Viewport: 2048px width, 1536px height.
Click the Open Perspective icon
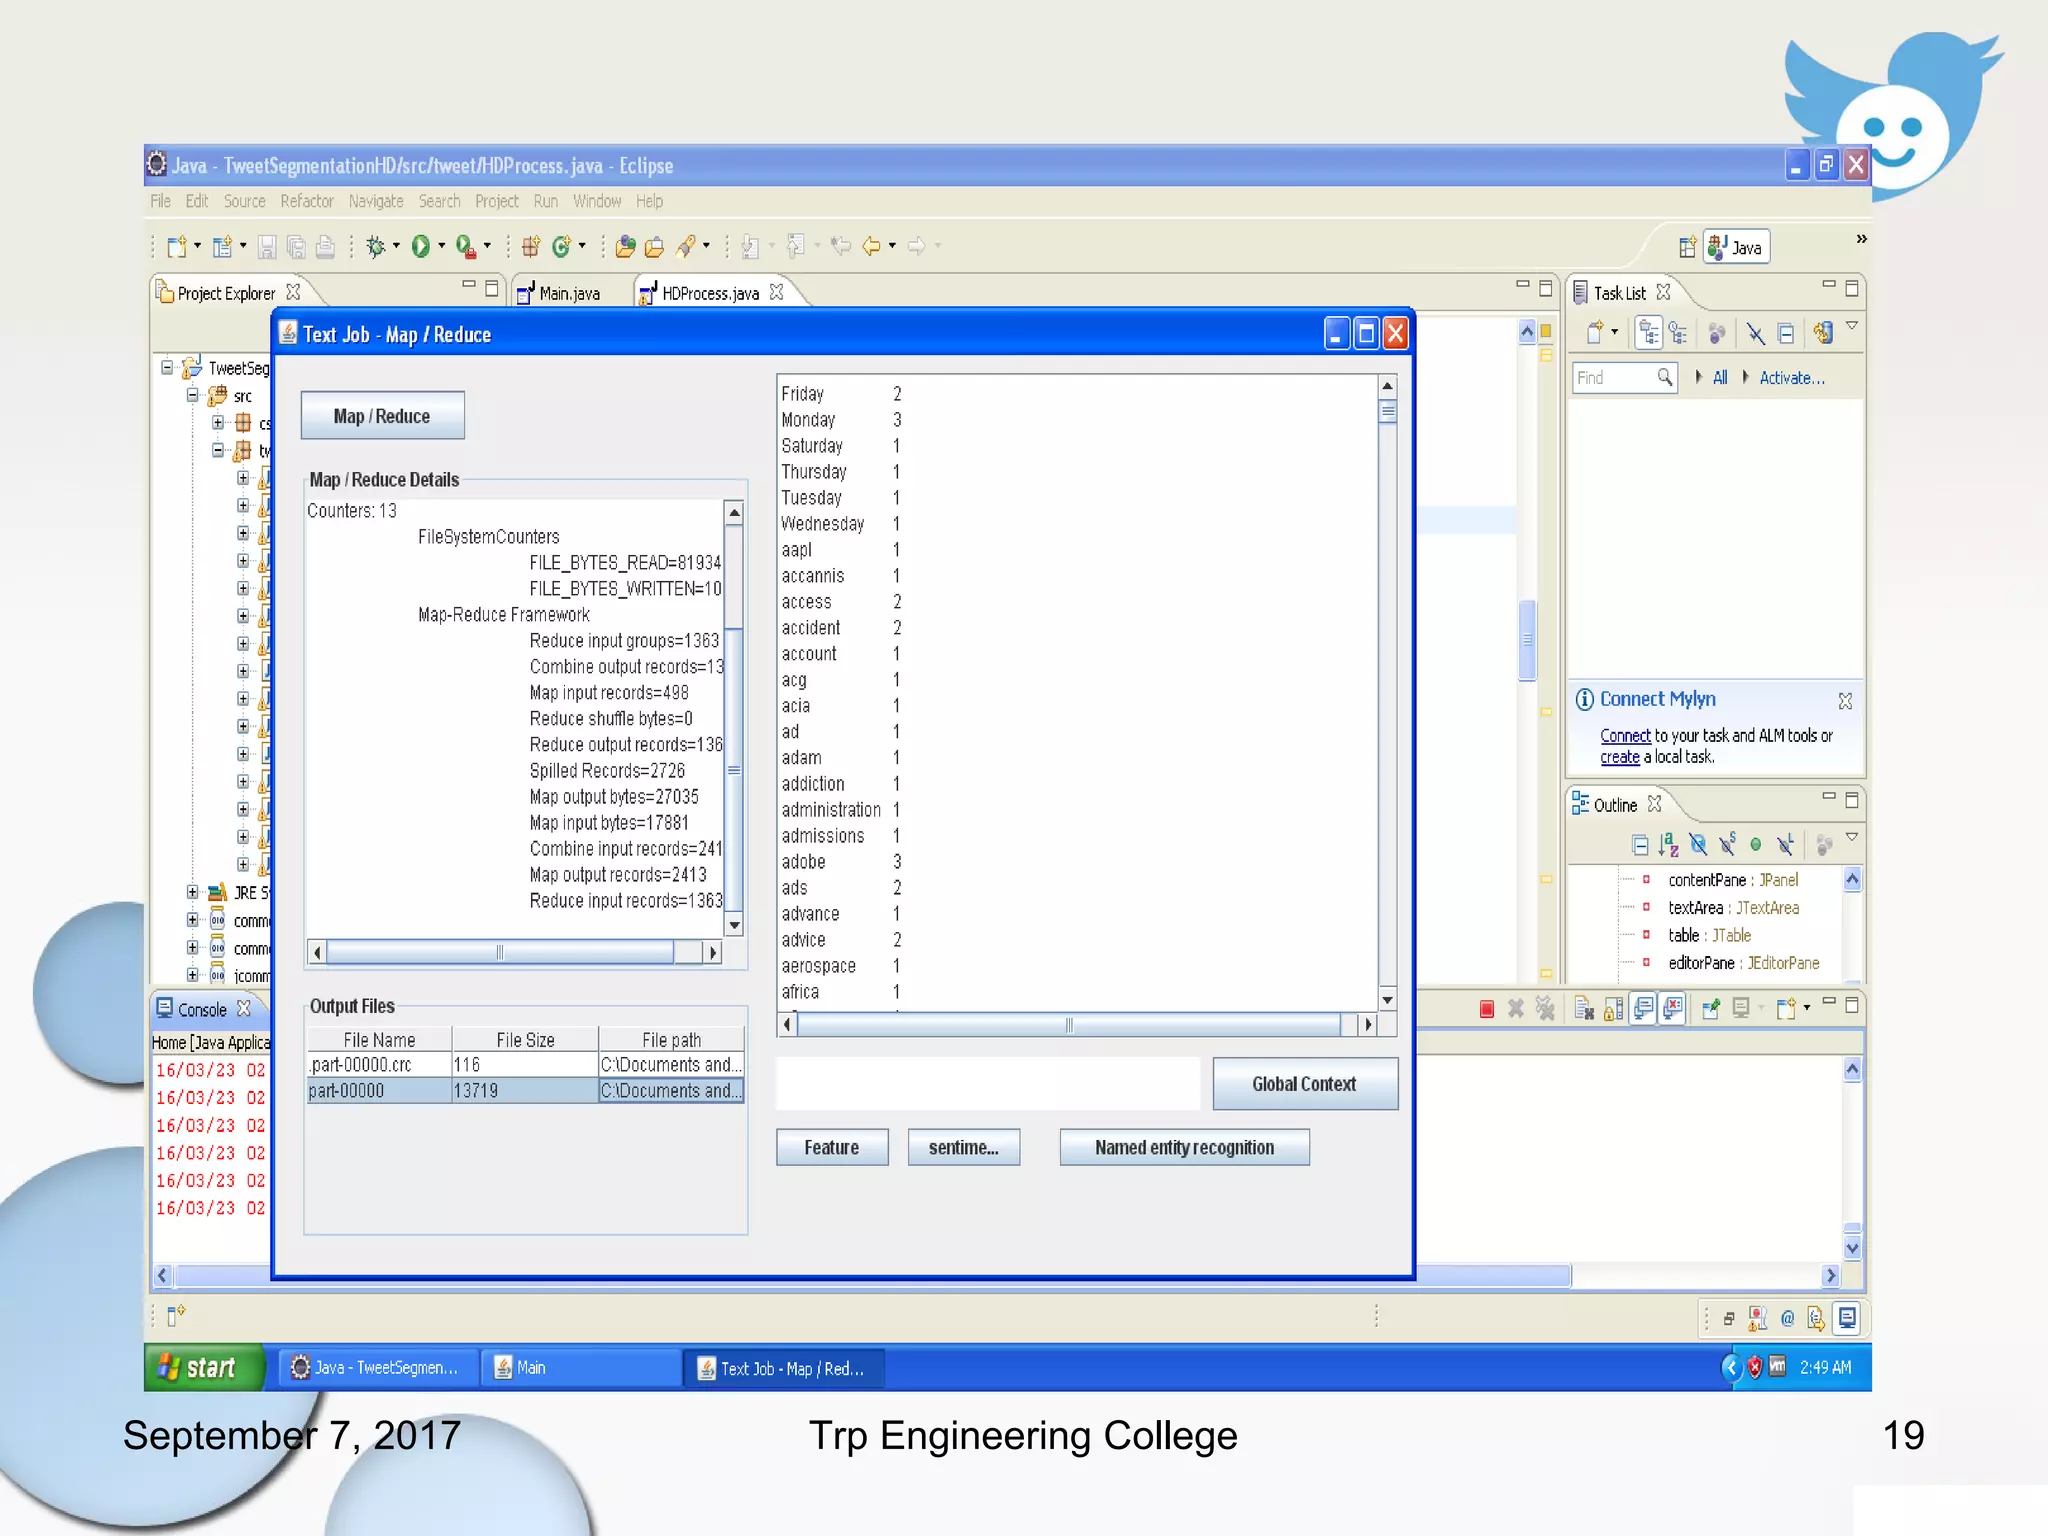click(x=1687, y=247)
